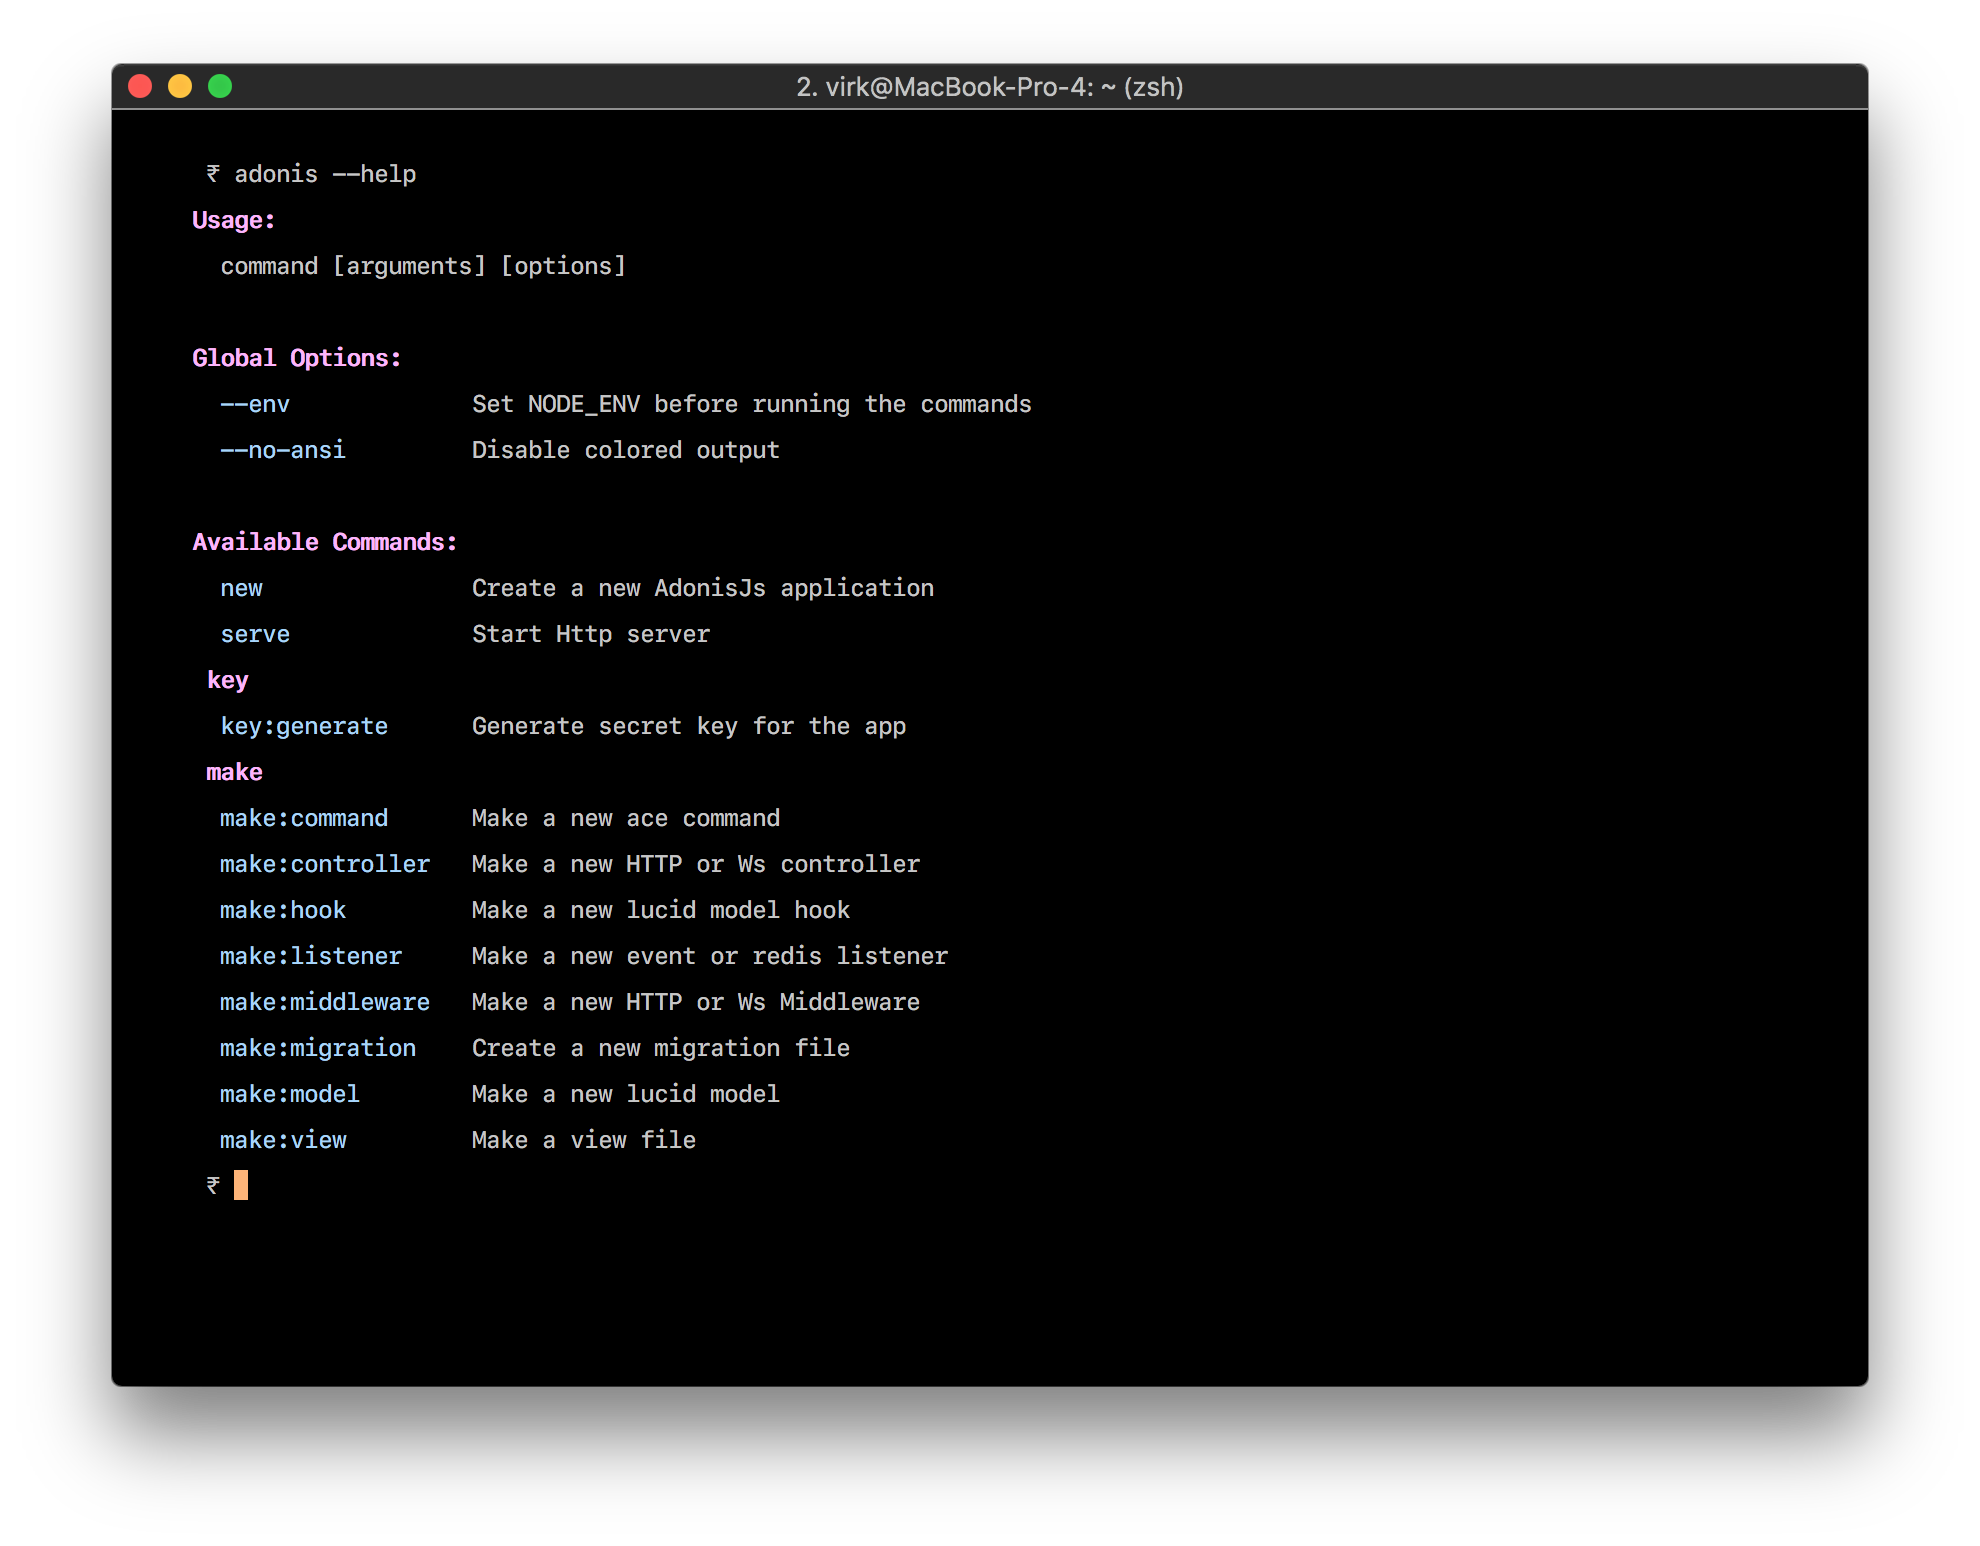
Task: Click the green zoom window button
Action: (x=220, y=87)
